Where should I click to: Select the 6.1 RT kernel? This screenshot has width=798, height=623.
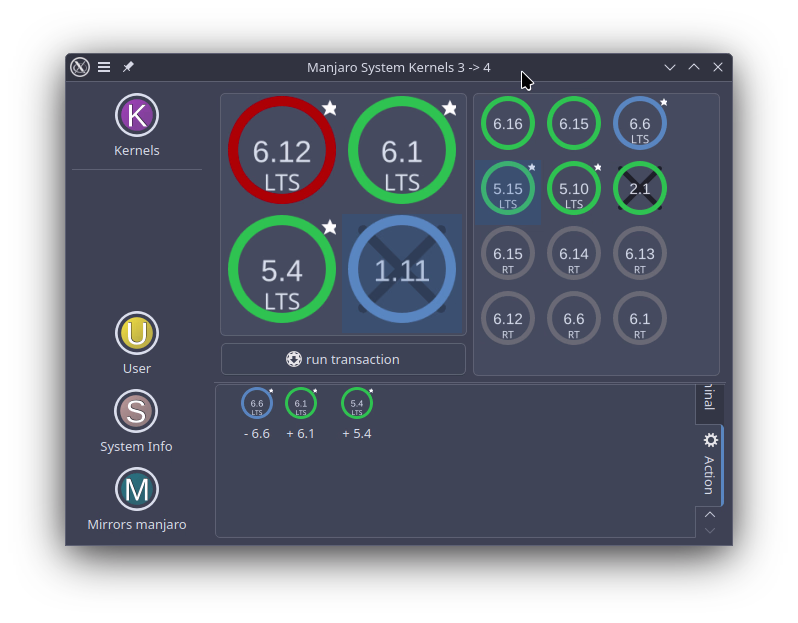pos(640,319)
